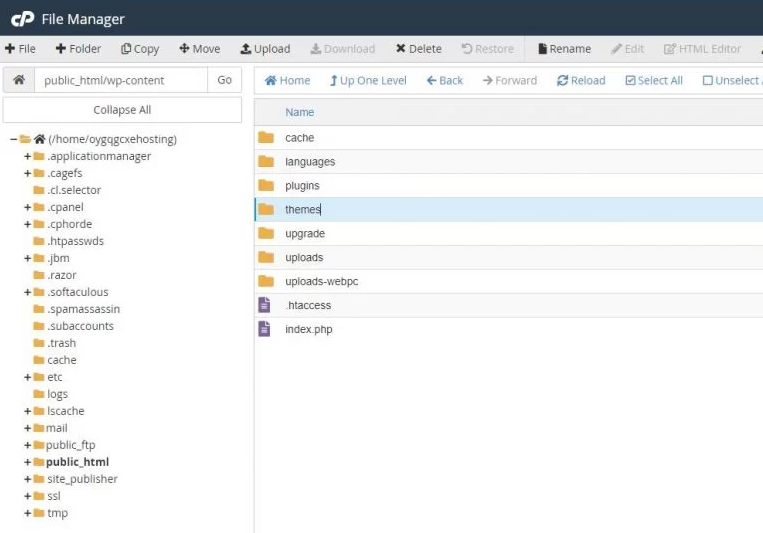Click the home icon beside path field

click(x=19, y=80)
